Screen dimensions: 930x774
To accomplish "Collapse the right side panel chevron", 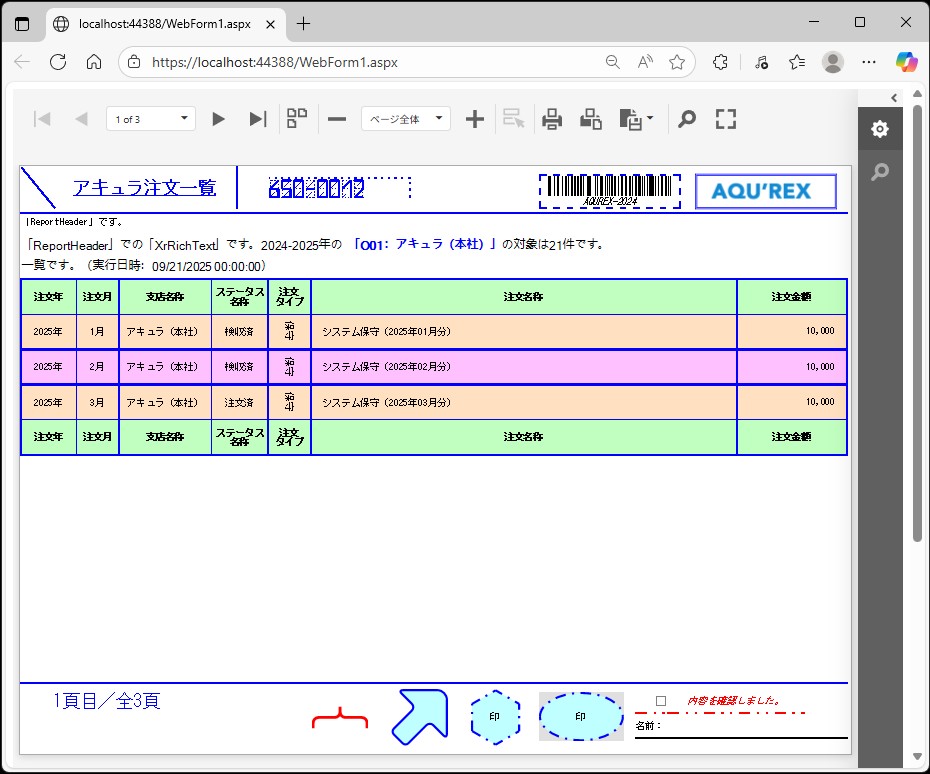I will tap(894, 97).
